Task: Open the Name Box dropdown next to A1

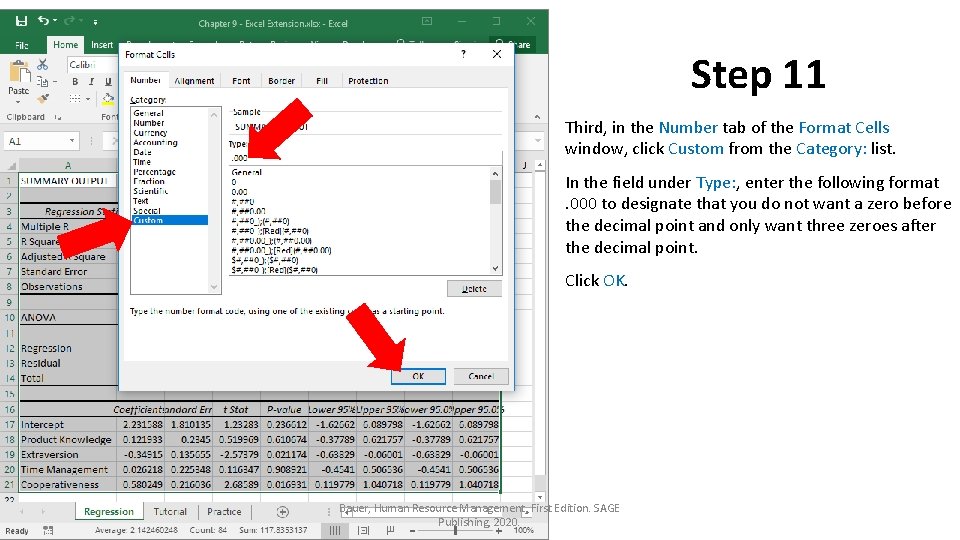Action: (72, 141)
